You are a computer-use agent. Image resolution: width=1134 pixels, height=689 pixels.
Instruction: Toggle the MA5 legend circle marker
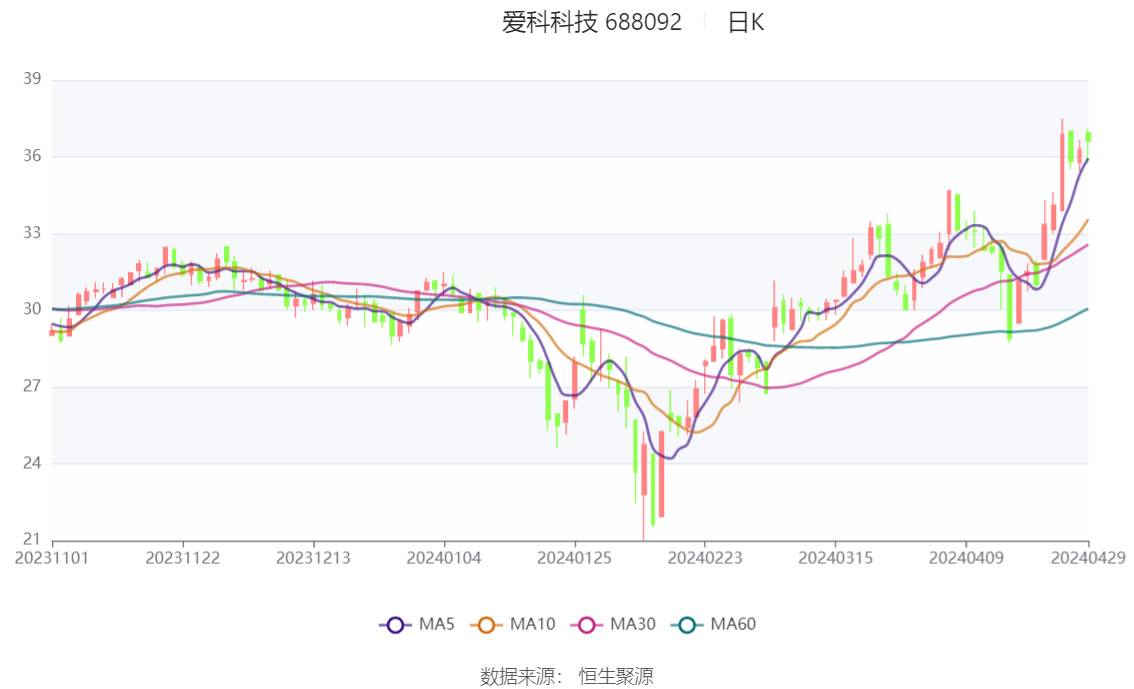pyautogui.click(x=395, y=625)
